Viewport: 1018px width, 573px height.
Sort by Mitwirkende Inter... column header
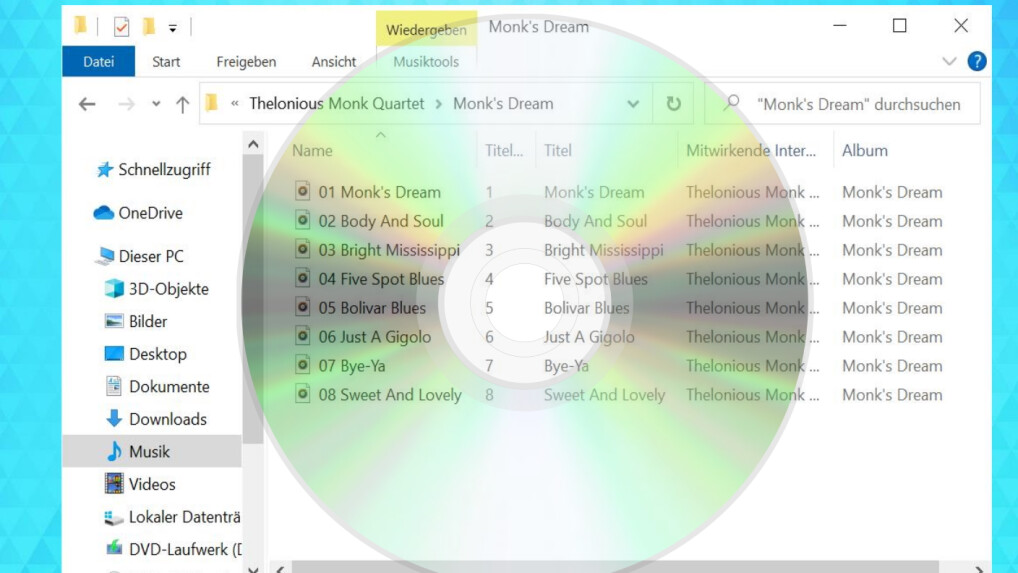751,151
